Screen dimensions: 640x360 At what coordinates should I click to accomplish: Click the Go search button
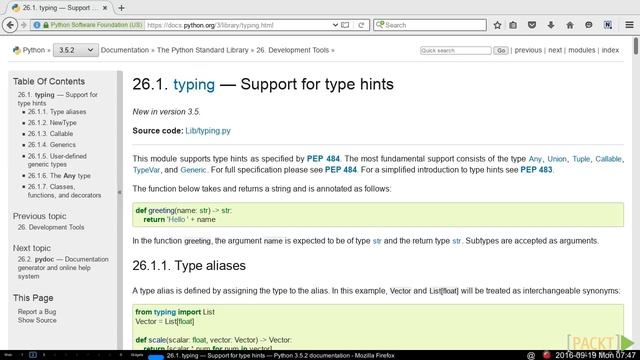click(501, 51)
